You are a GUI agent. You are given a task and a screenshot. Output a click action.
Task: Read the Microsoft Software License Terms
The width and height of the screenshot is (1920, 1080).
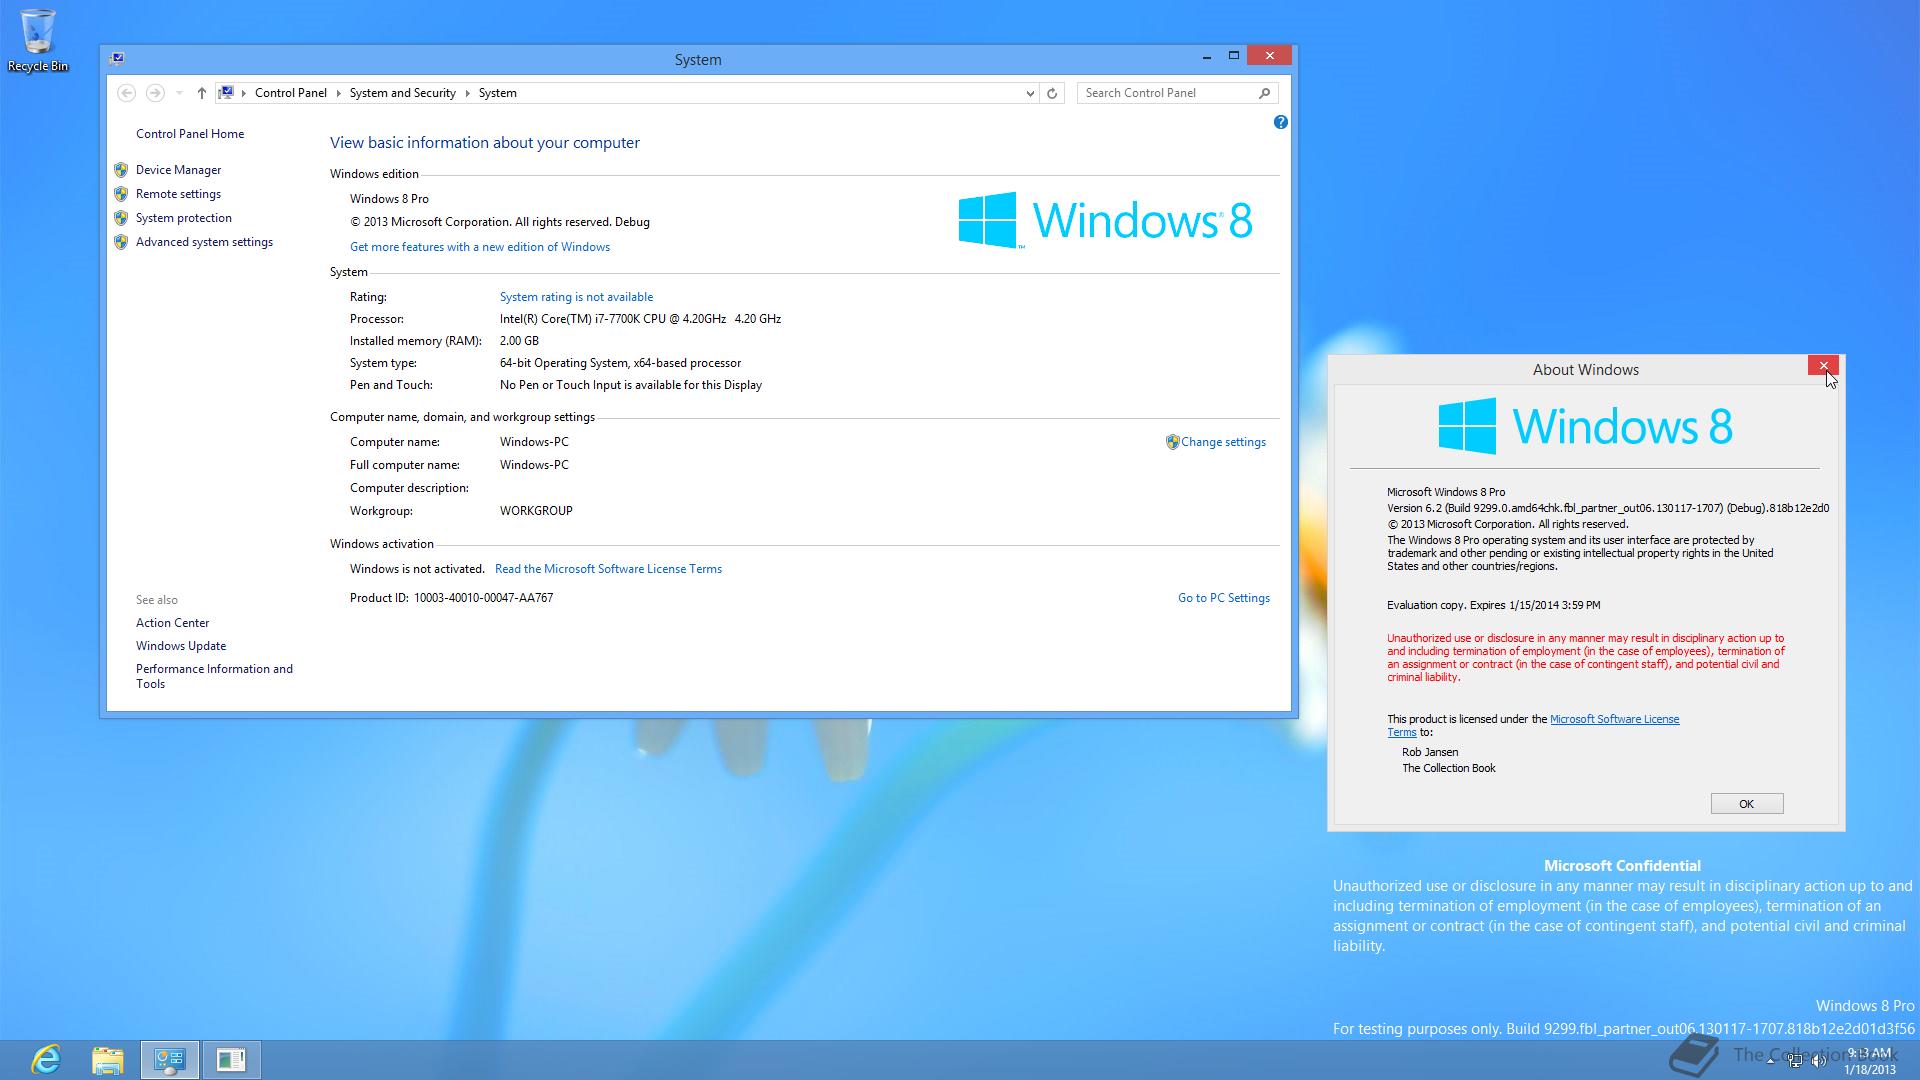tap(608, 569)
